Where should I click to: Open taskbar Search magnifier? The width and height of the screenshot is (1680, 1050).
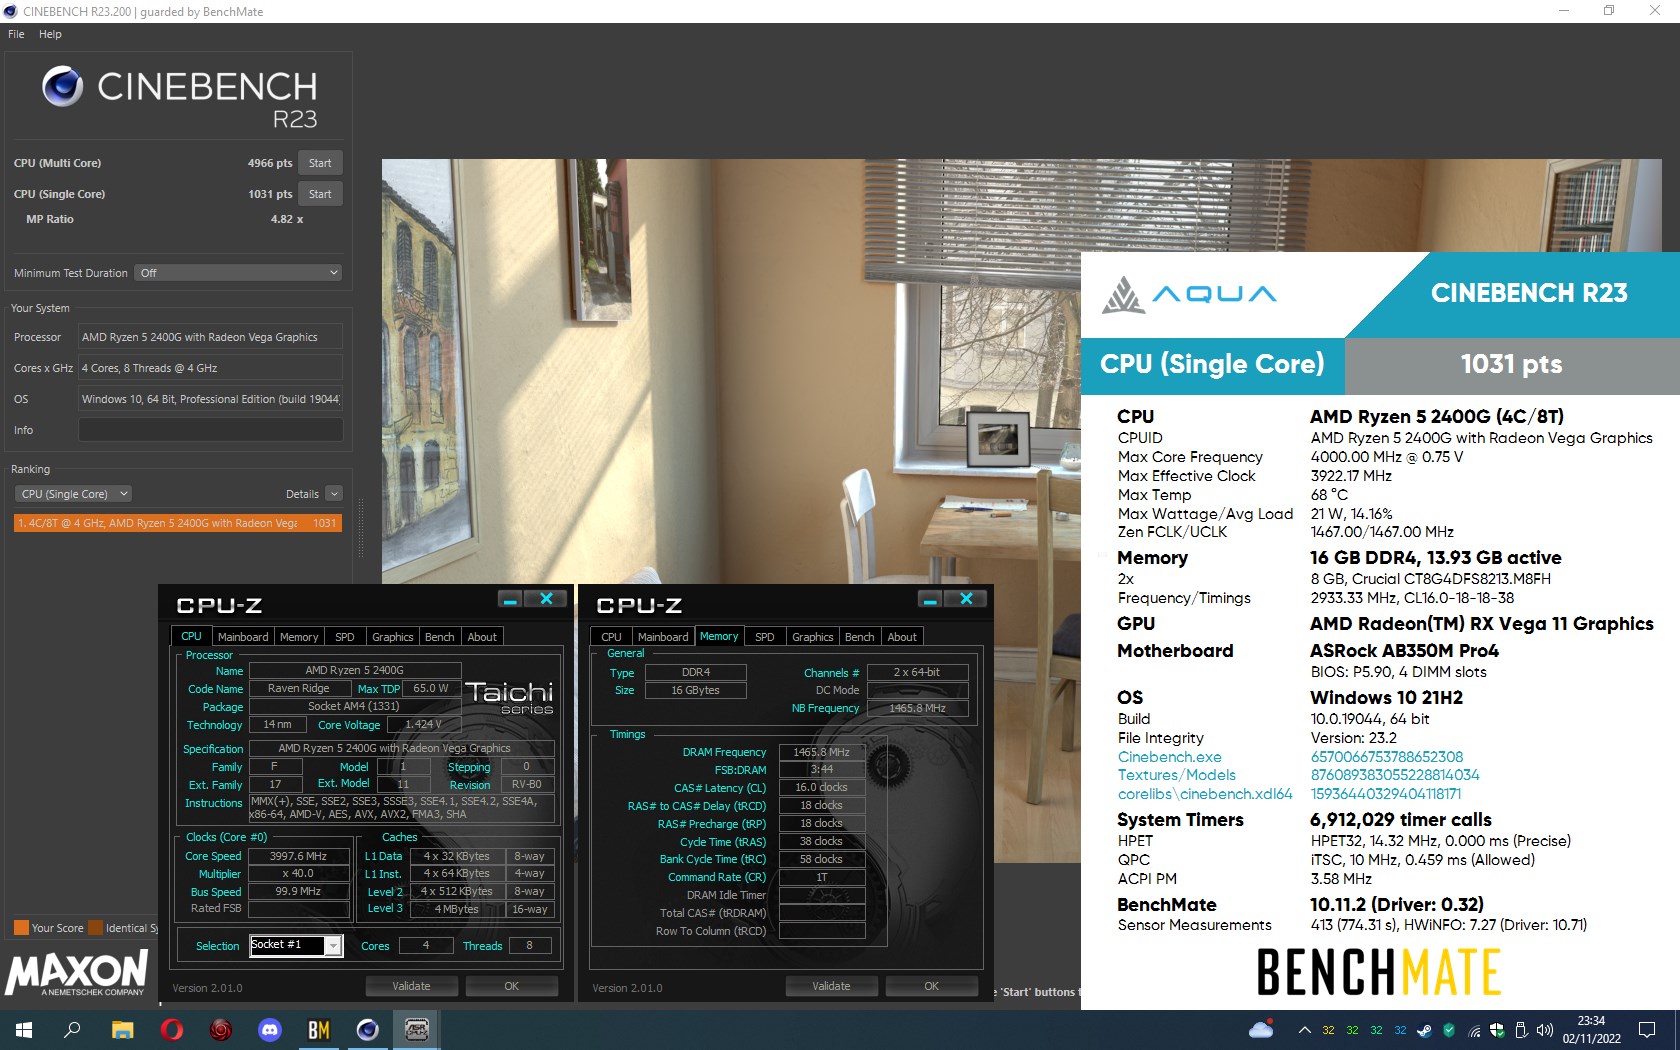(x=72, y=1030)
